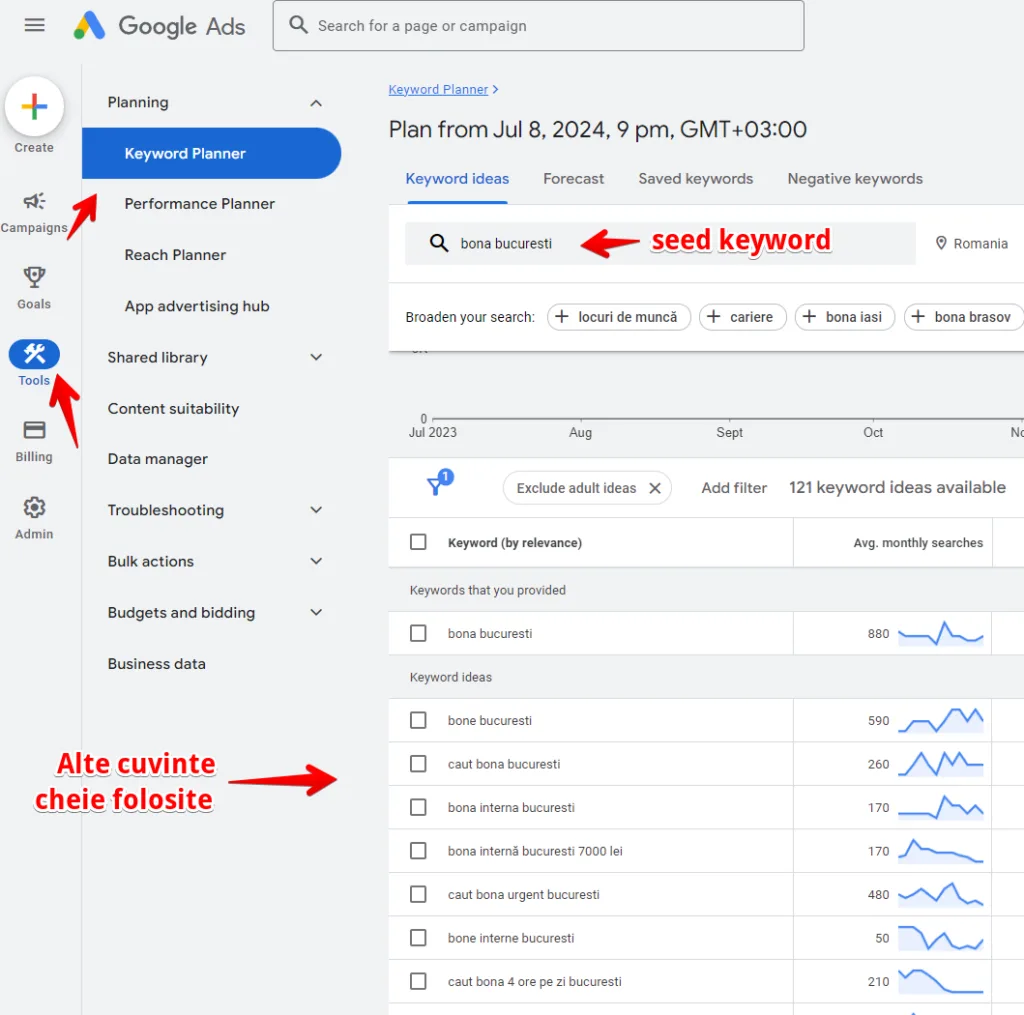1024x1015 pixels.
Task: Check 'caut bona urgent bucuresti' row
Action: coord(418,894)
